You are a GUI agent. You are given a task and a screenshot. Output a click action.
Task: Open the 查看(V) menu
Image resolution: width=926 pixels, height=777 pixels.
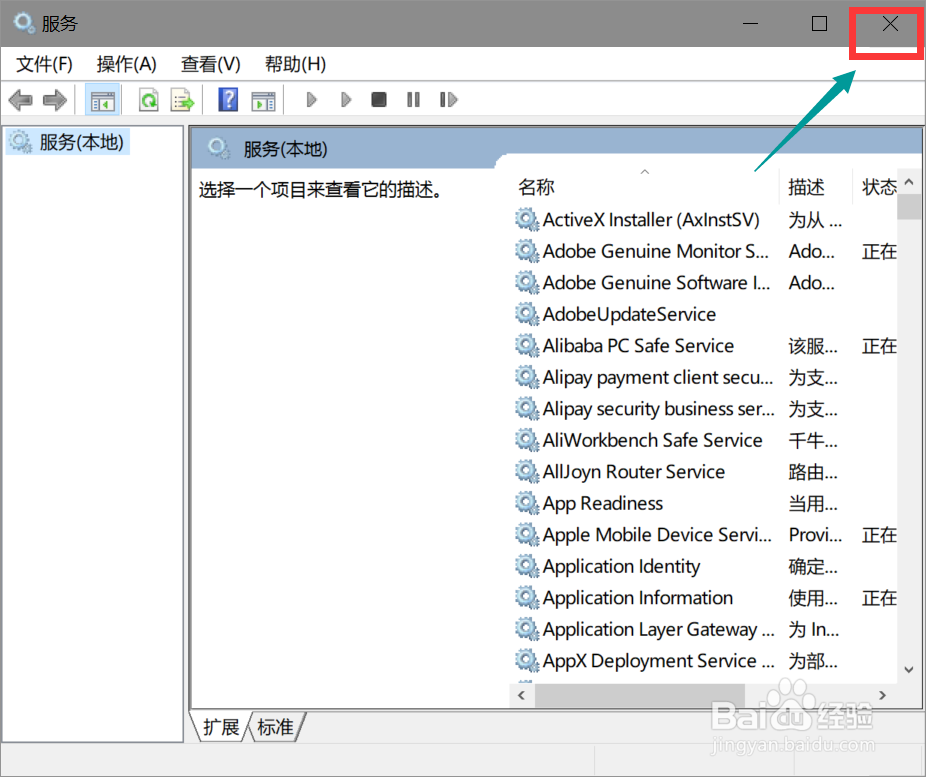tap(209, 64)
